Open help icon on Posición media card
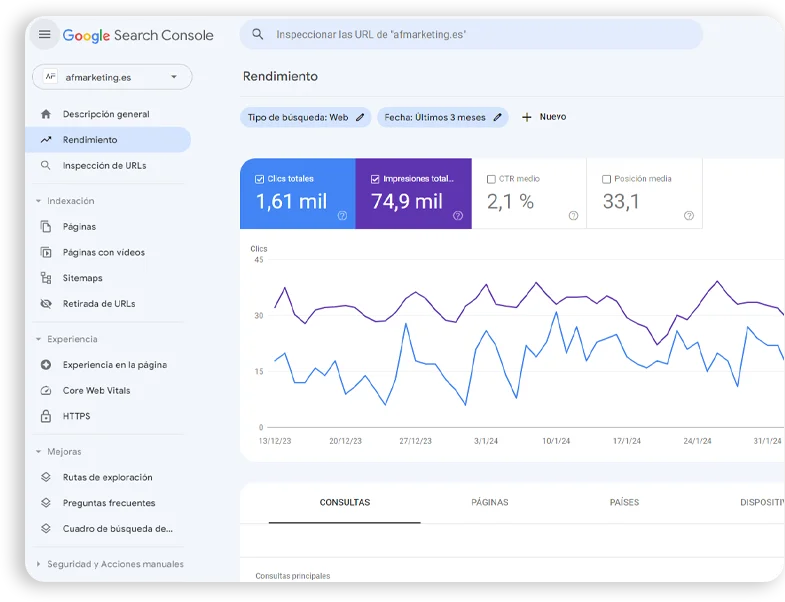Screen dimensions: 785x602 [x=689, y=216]
